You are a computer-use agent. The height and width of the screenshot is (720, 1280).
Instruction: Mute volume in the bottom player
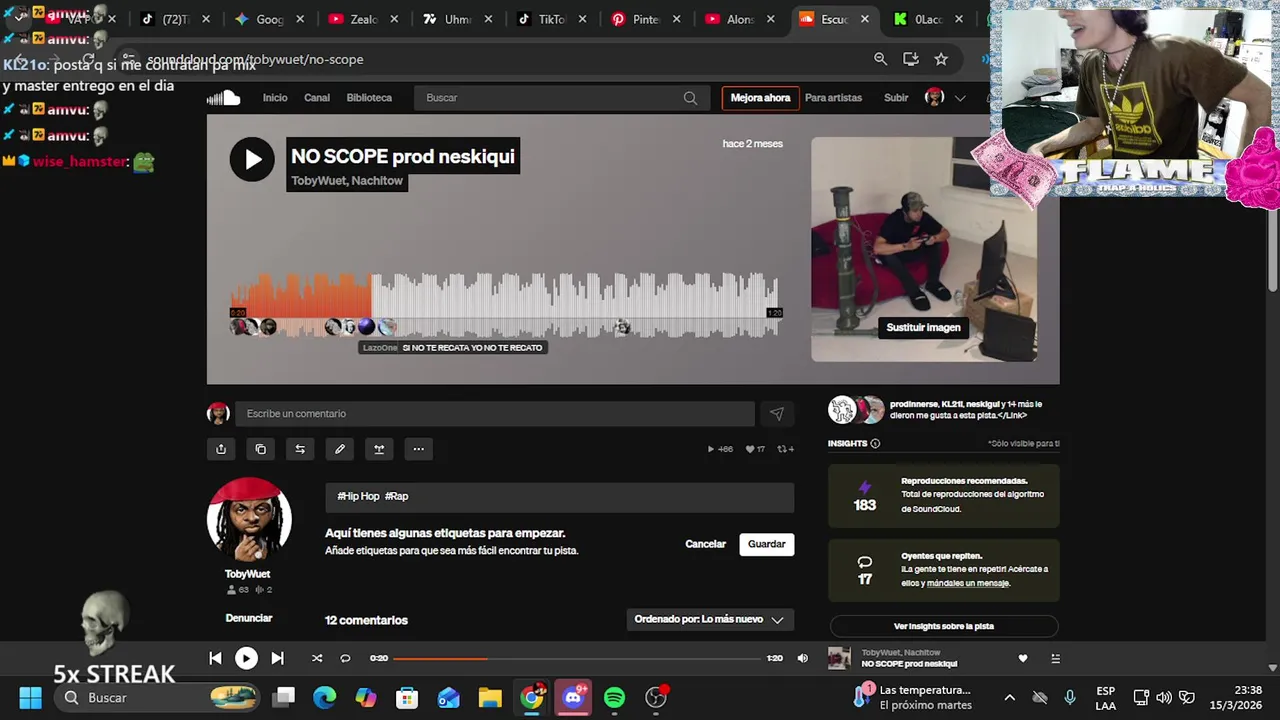pos(802,658)
